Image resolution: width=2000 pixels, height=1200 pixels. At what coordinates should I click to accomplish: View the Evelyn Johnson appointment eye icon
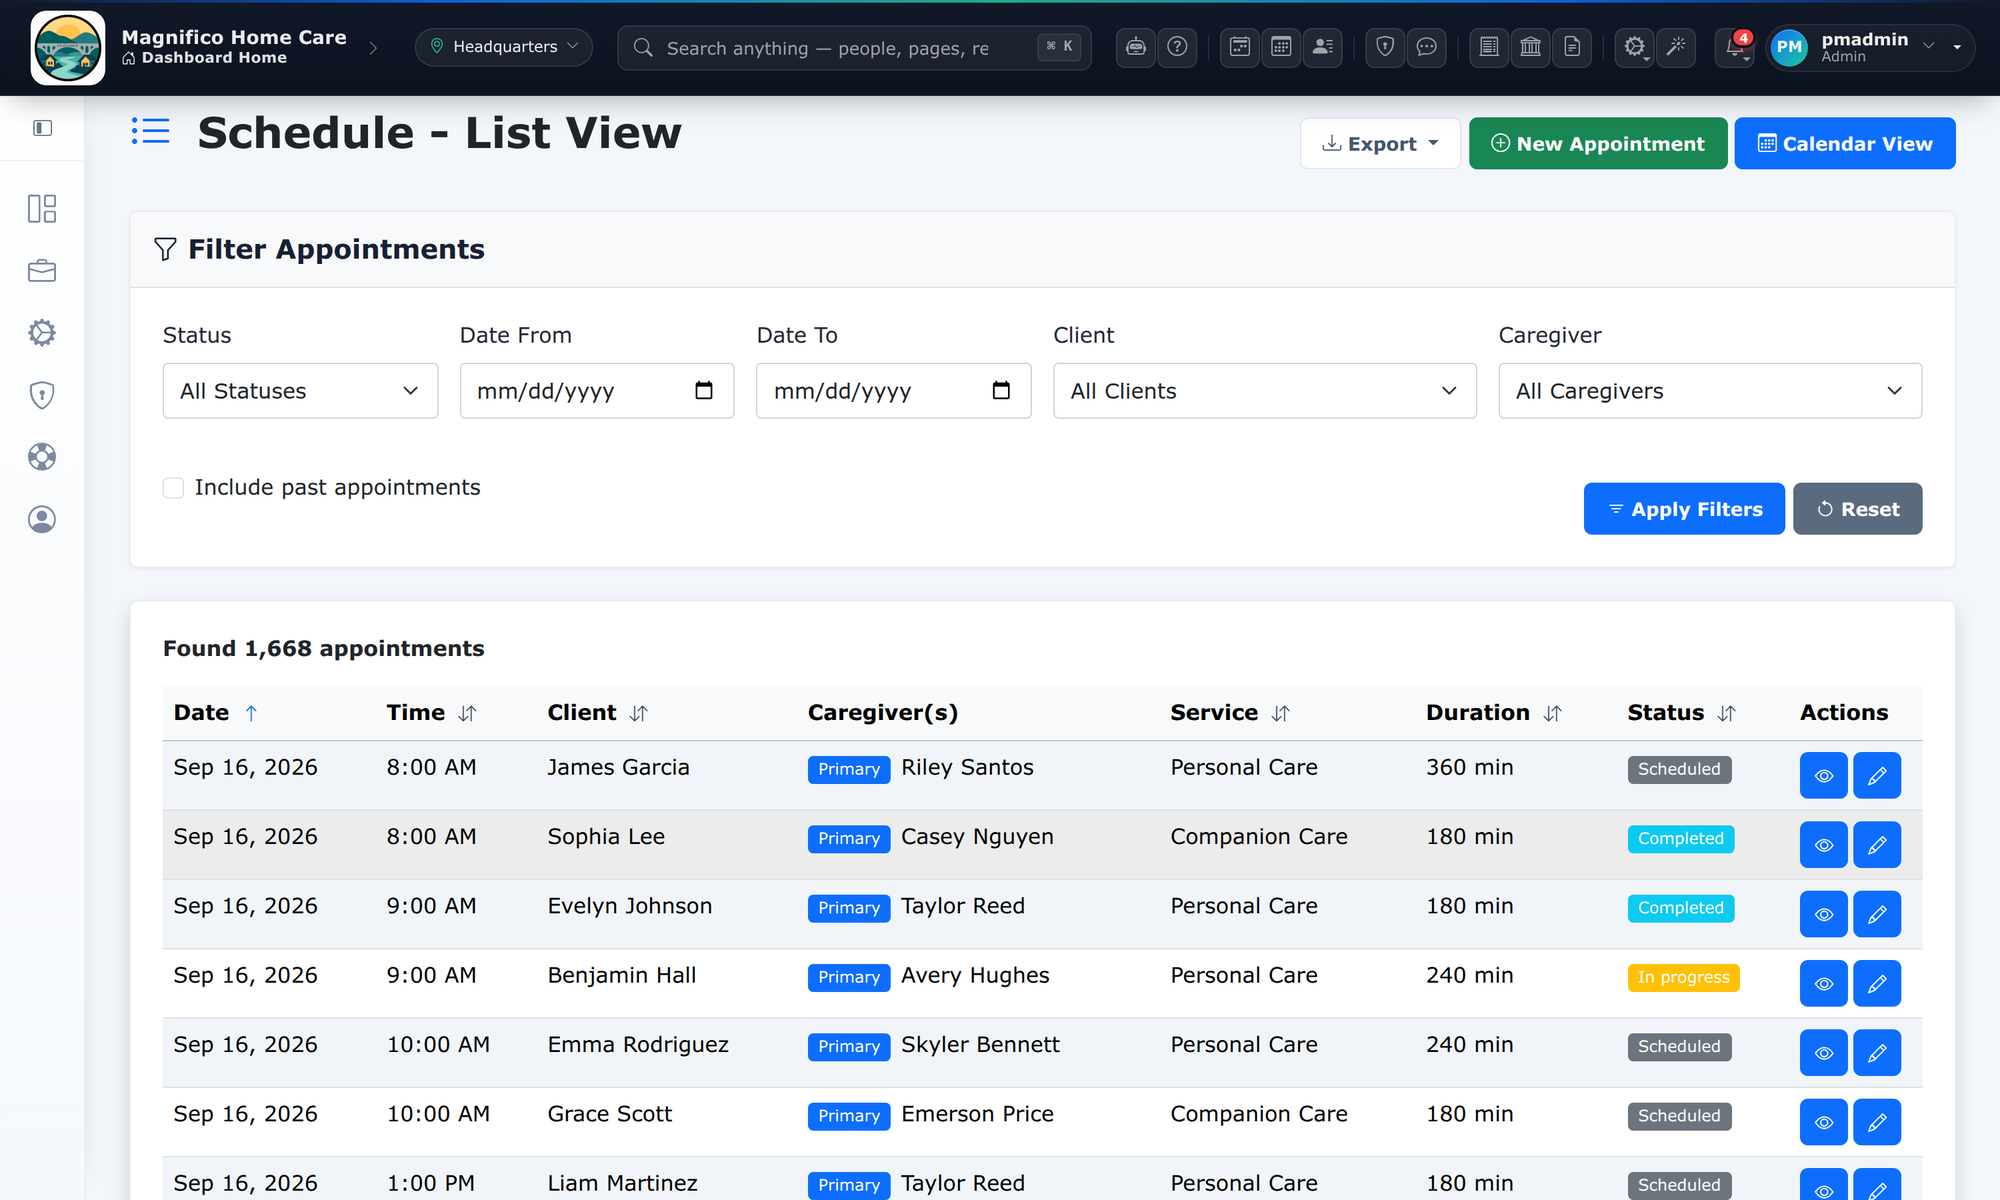pyautogui.click(x=1824, y=914)
